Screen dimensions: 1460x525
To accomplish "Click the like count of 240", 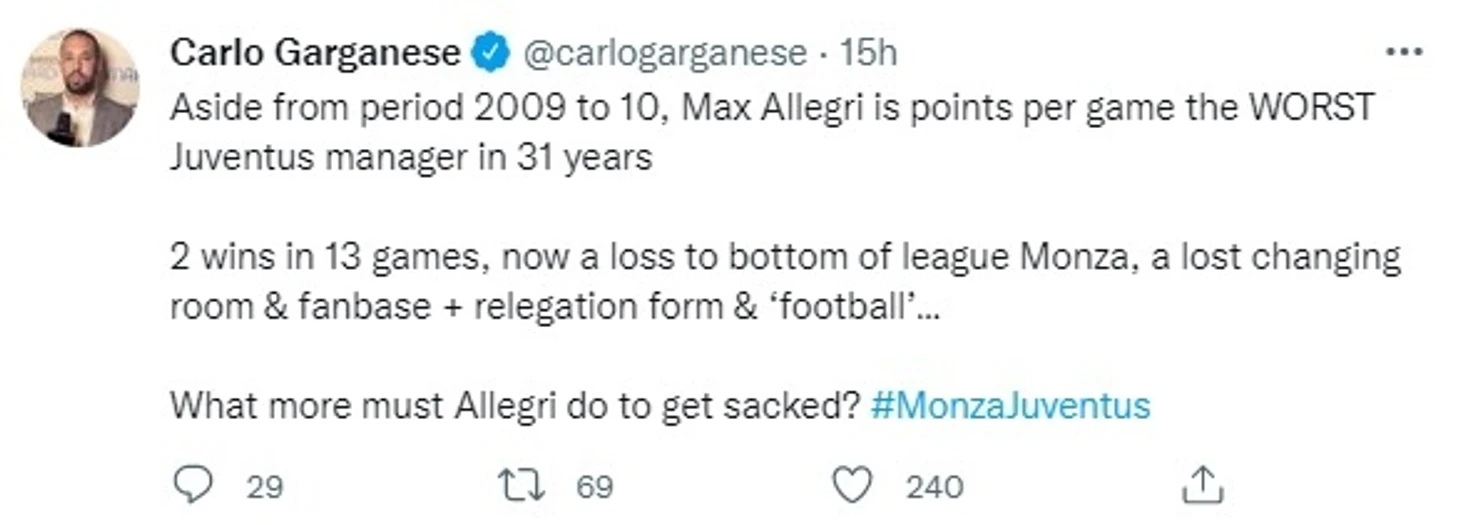I will [934, 487].
